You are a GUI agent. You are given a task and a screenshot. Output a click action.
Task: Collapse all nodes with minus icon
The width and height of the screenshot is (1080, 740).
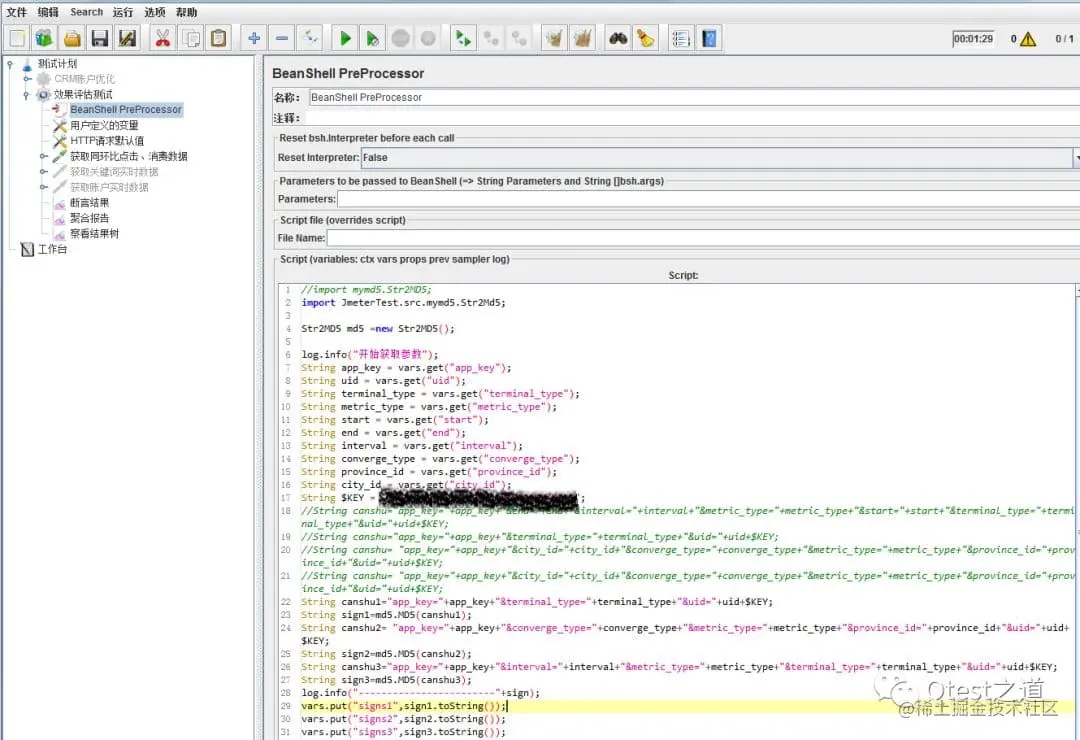click(282, 39)
